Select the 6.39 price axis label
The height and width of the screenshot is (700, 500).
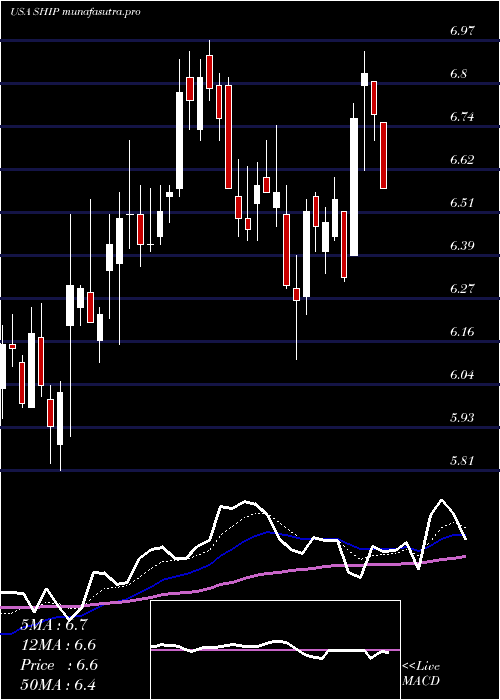tap(463, 246)
